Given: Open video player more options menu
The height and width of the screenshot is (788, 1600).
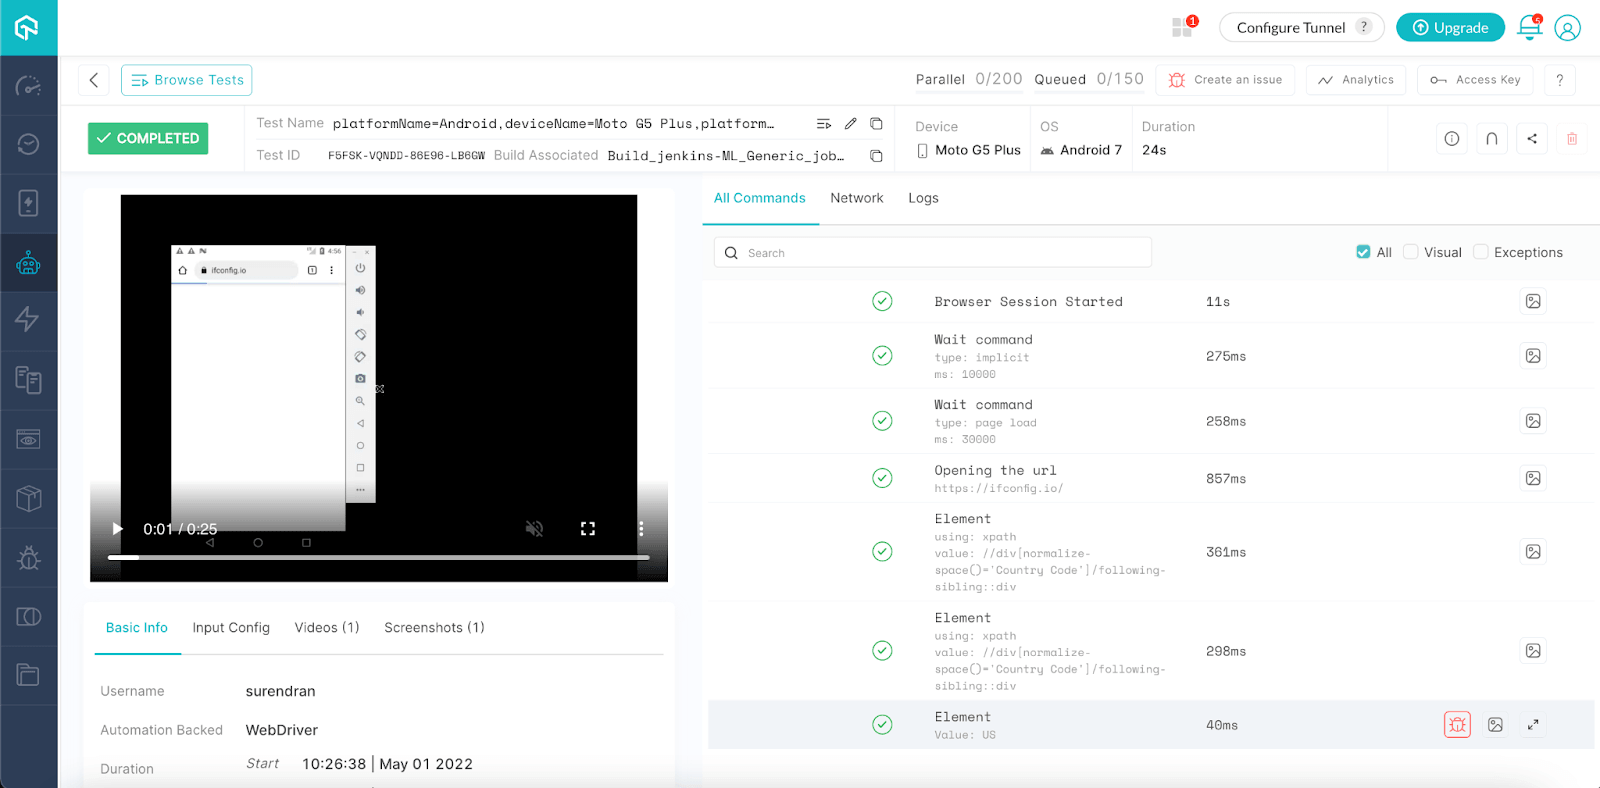Looking at the screenshot, I should point(641,528).
